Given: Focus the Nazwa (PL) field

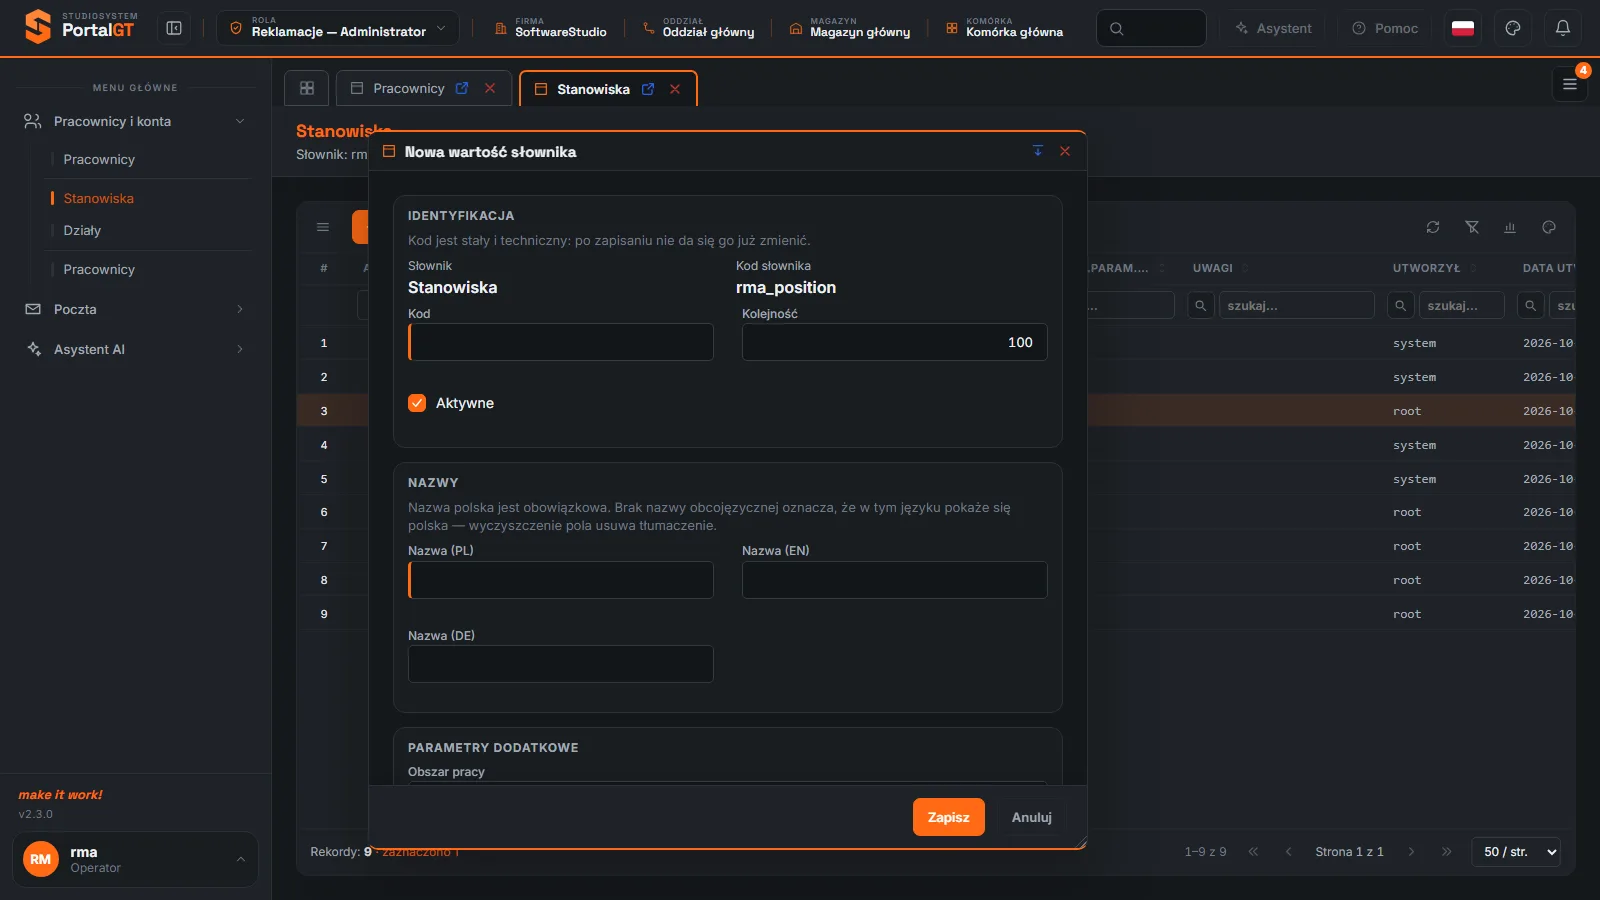Looking at the screenshot, I should coord(561,580).
